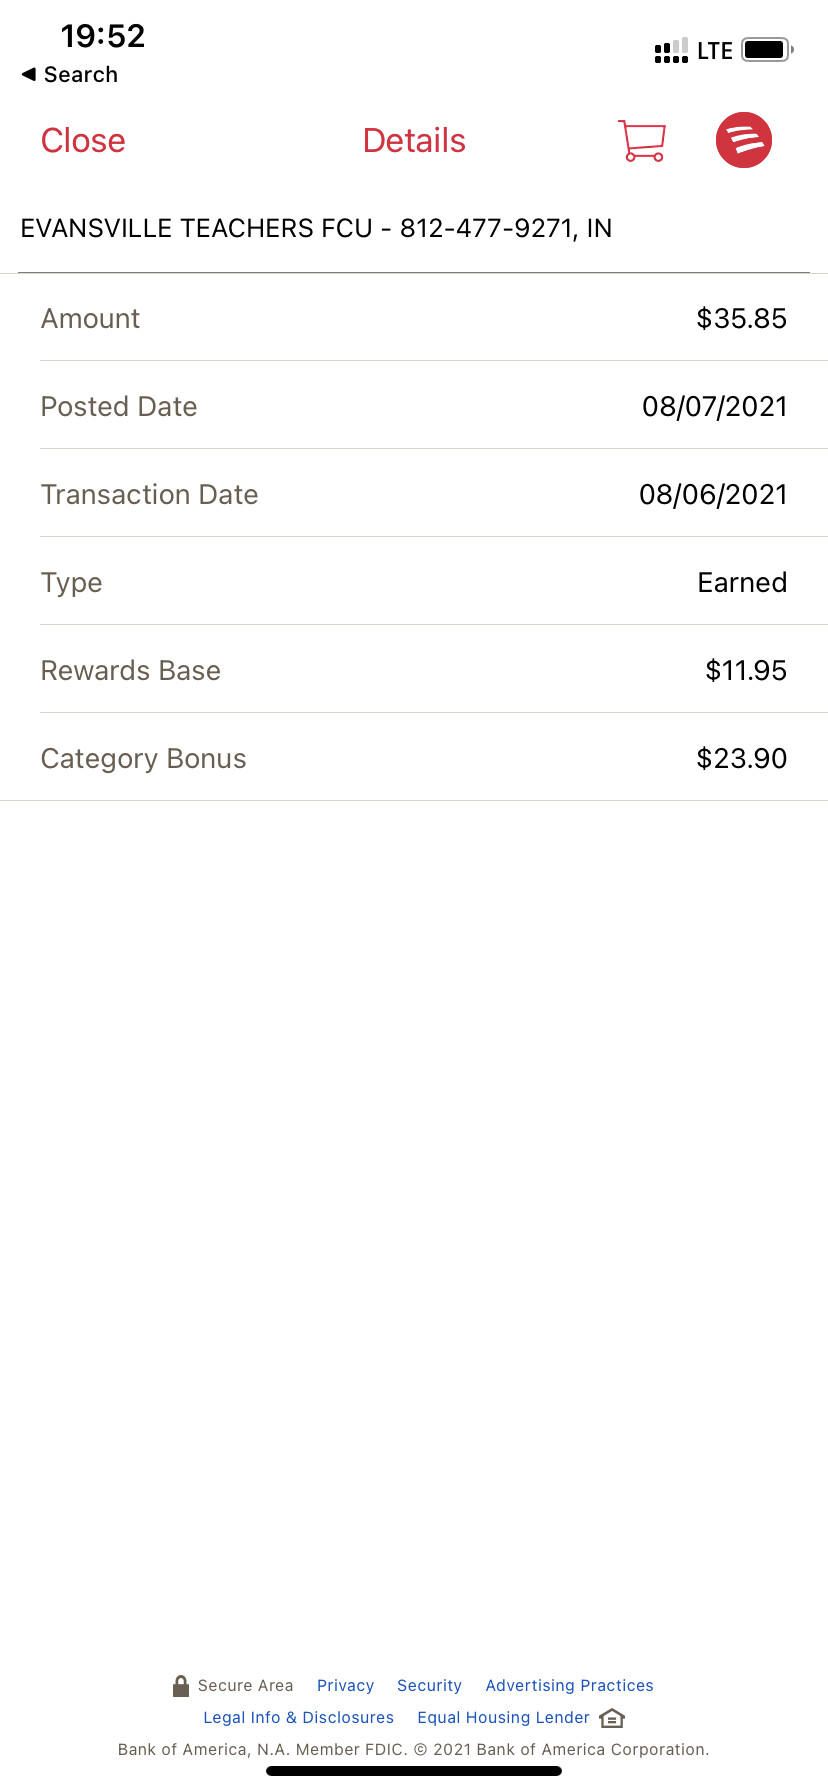Viewport: 828px width, 1792px height.
Task: Open Legal Info & Disclosures
Action: click(x=298, y=1718)
